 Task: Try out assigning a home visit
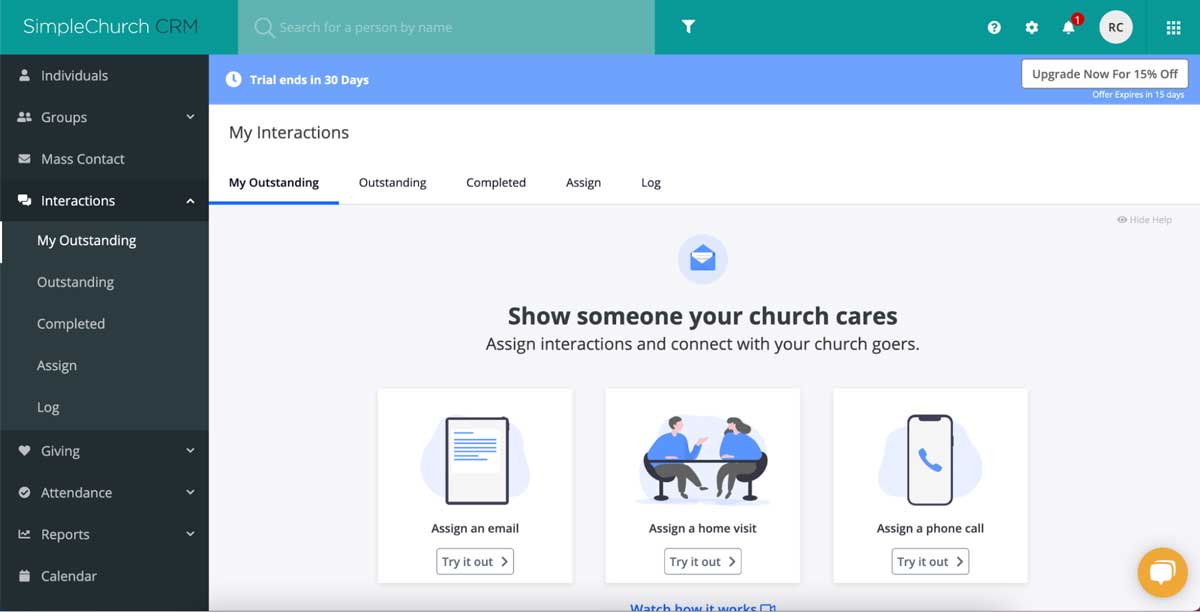pyautogui.click(x=702, y=561)
